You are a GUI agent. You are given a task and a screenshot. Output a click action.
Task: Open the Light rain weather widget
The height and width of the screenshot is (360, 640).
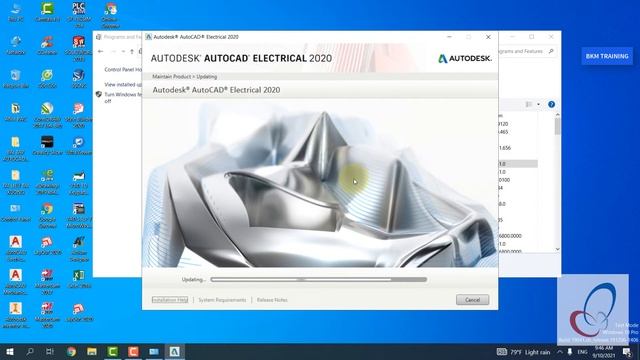tap(530, 352)
